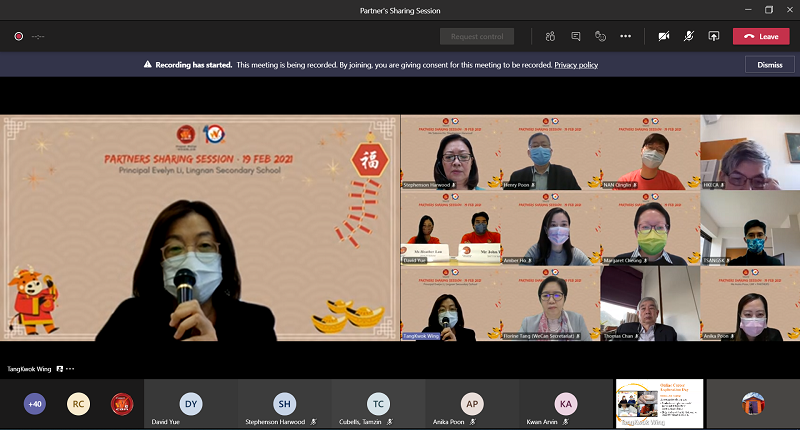Viewport: 800px width, 430px height.
Task: Click the red recording indicator
Action: (x=18, y=36)
